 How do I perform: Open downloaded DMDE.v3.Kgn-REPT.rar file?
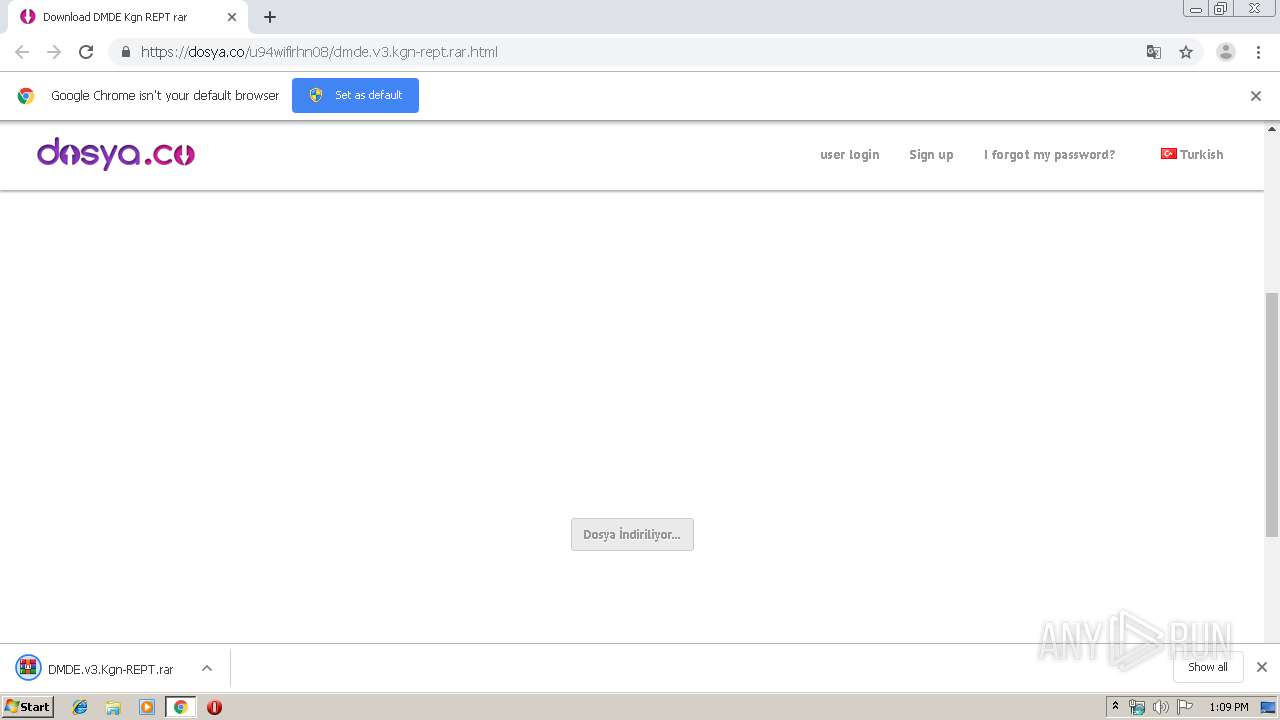click(x=110, y=669)
